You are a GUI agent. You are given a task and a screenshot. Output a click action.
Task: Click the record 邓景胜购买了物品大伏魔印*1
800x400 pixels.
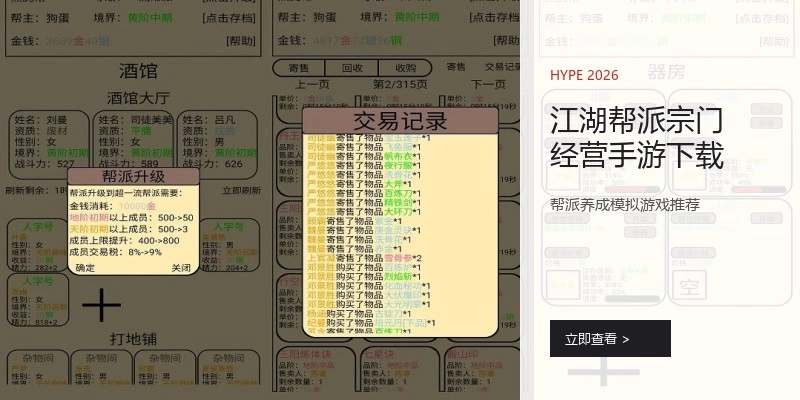pyautogui.click(x=369, y=295)
